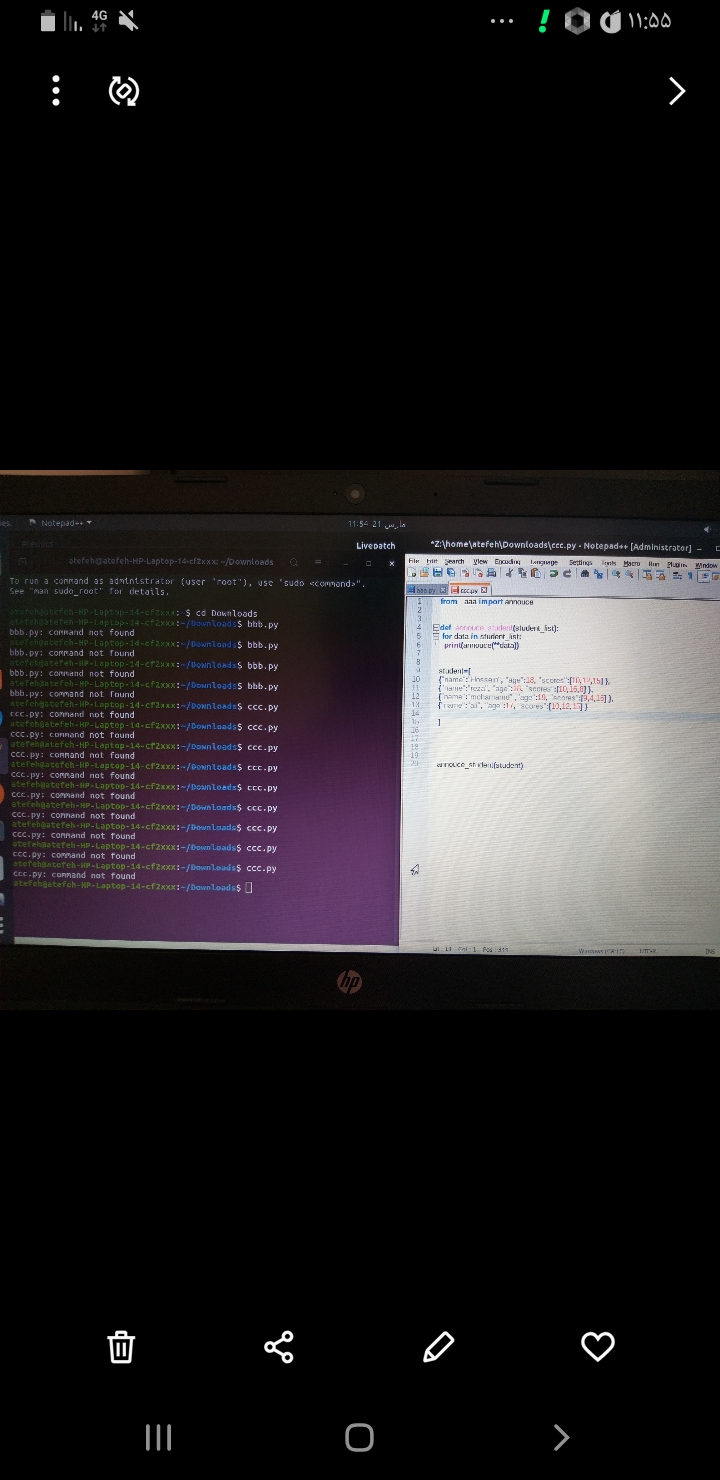
Task: Go to the next photo arrow
Action: tap(677, 91)
